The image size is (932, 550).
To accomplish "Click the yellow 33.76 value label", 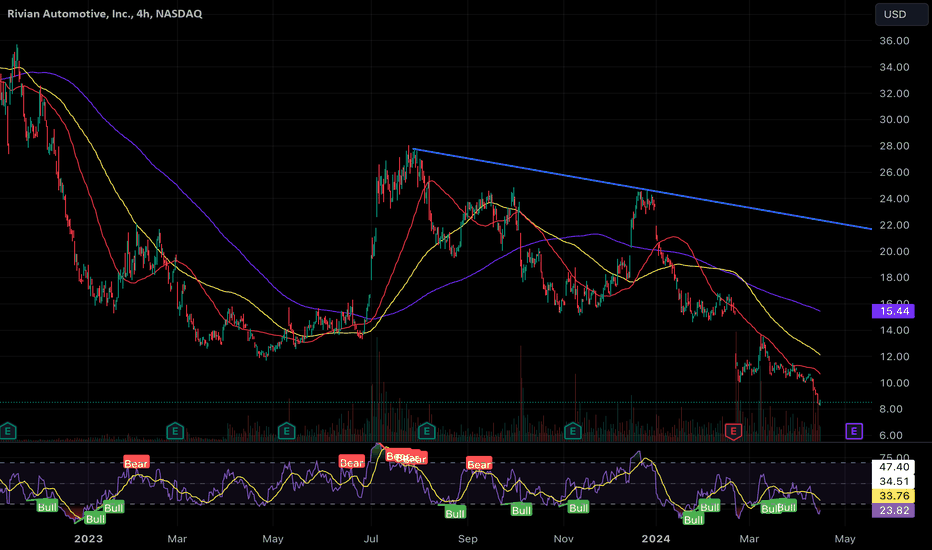I will (x=893, y=495).
